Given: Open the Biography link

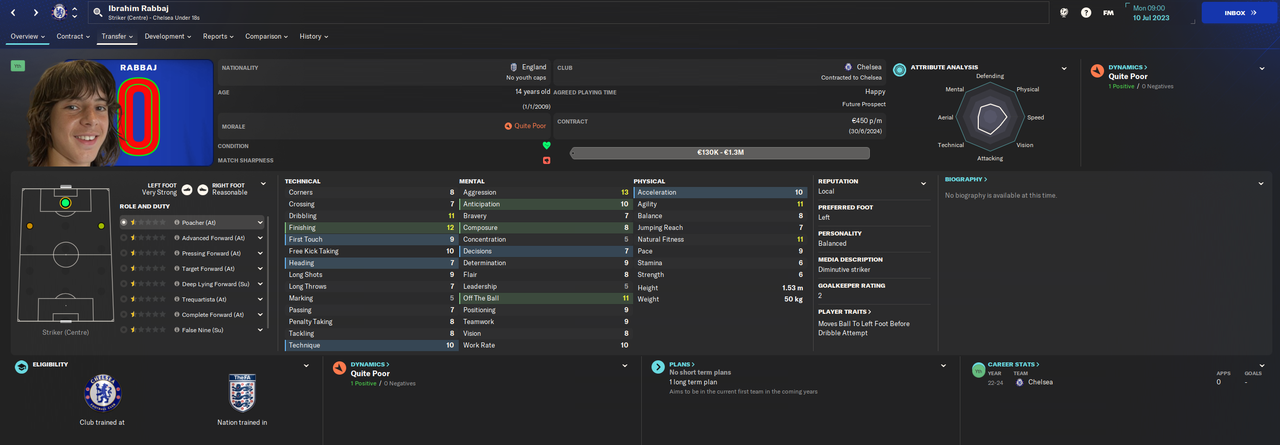Looking at the screenshot, I should (x=966, y=179).
